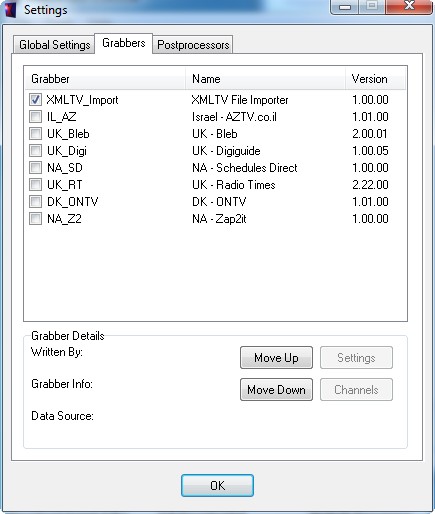The width and height of the screenshot is (435, 514).
Task: Click the Version column header
Action: [375, 79]
